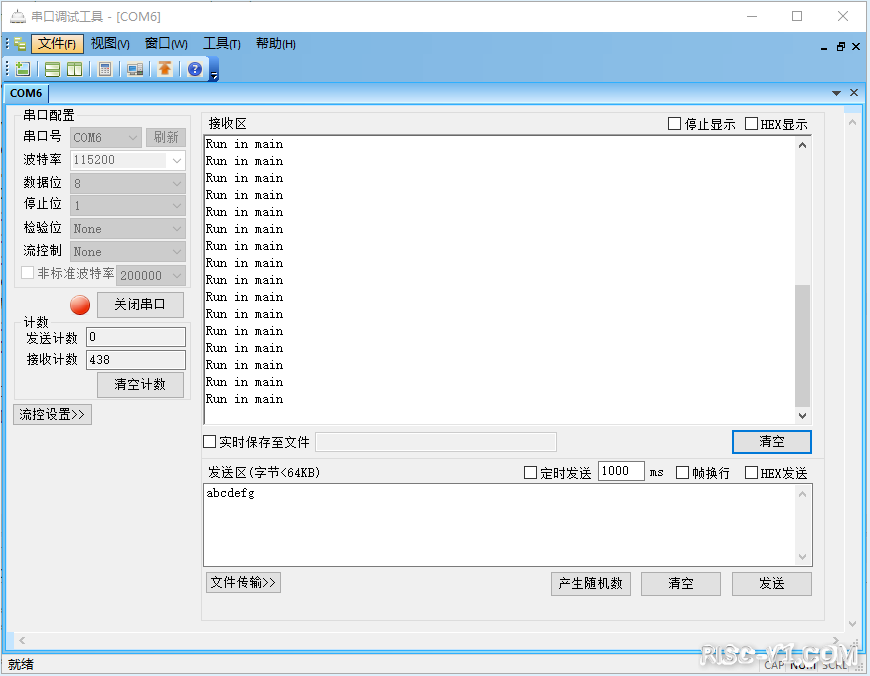The image size is (870, 676).
Task: Open the 帮助(H) menu
Action: (x=276, y=43)
